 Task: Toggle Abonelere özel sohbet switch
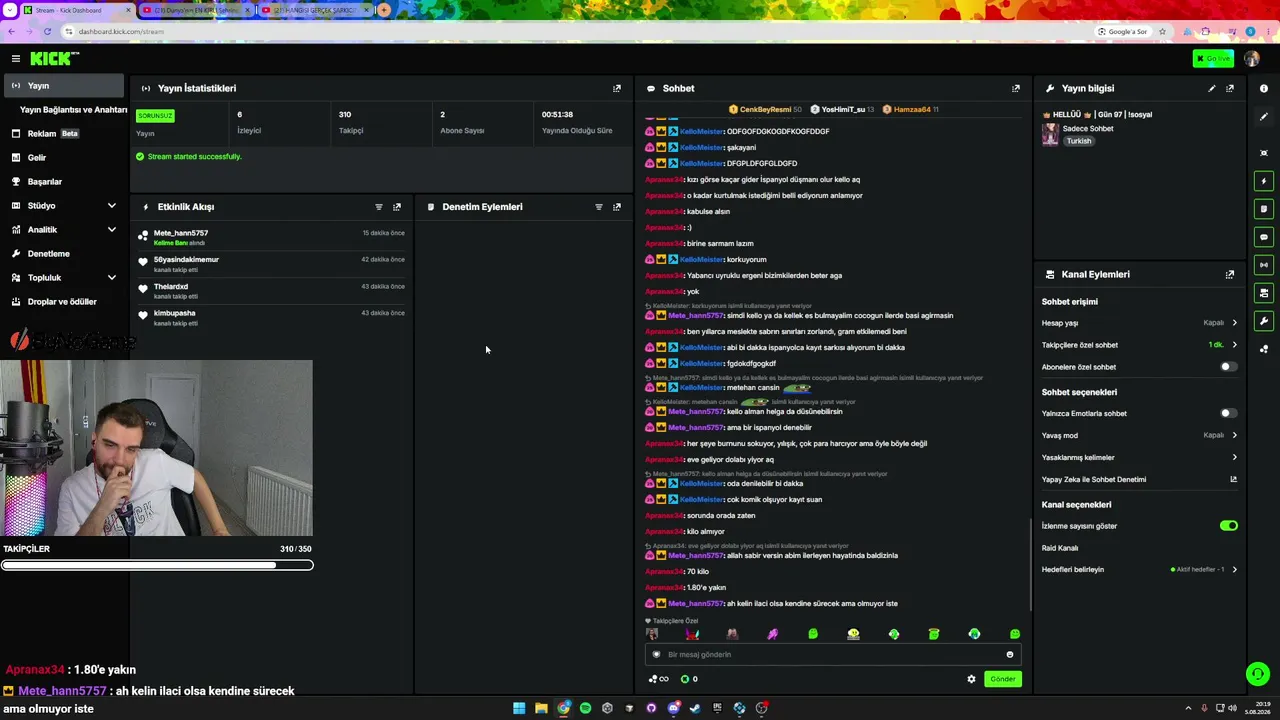click(x=1229, y=367)
